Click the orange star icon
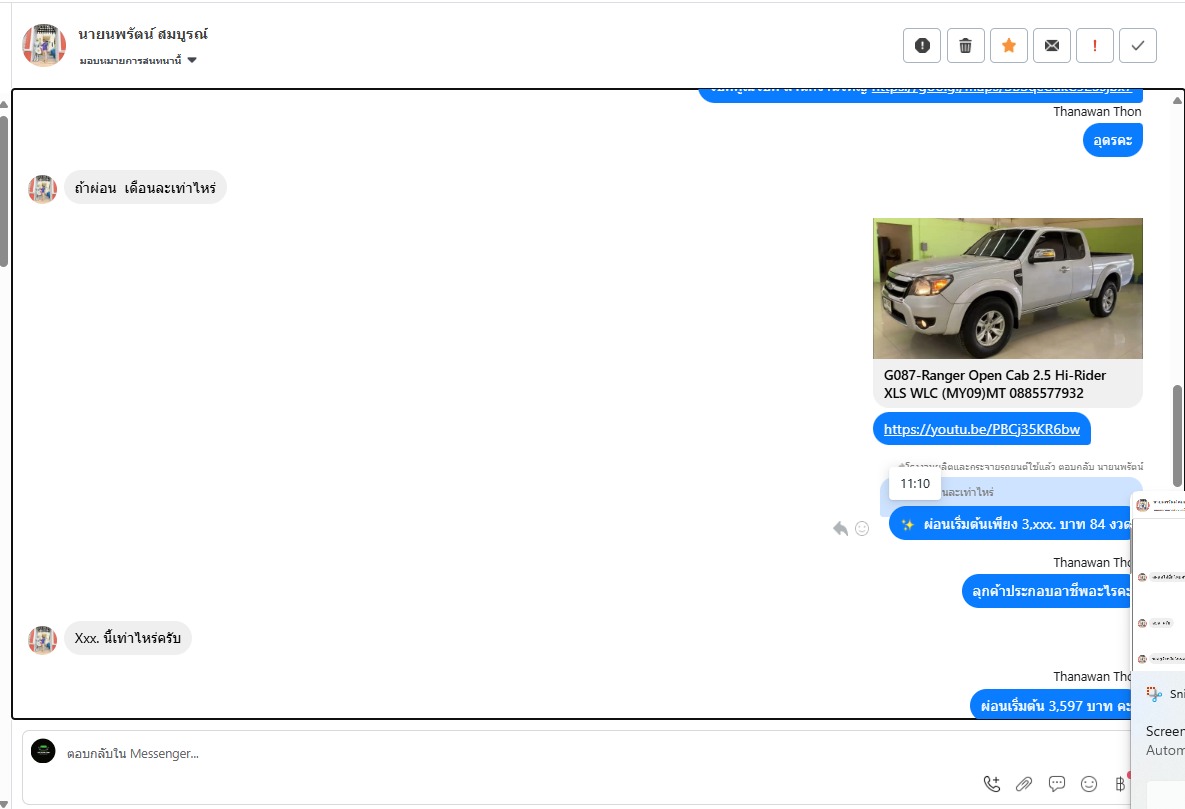 (1008, 45)
